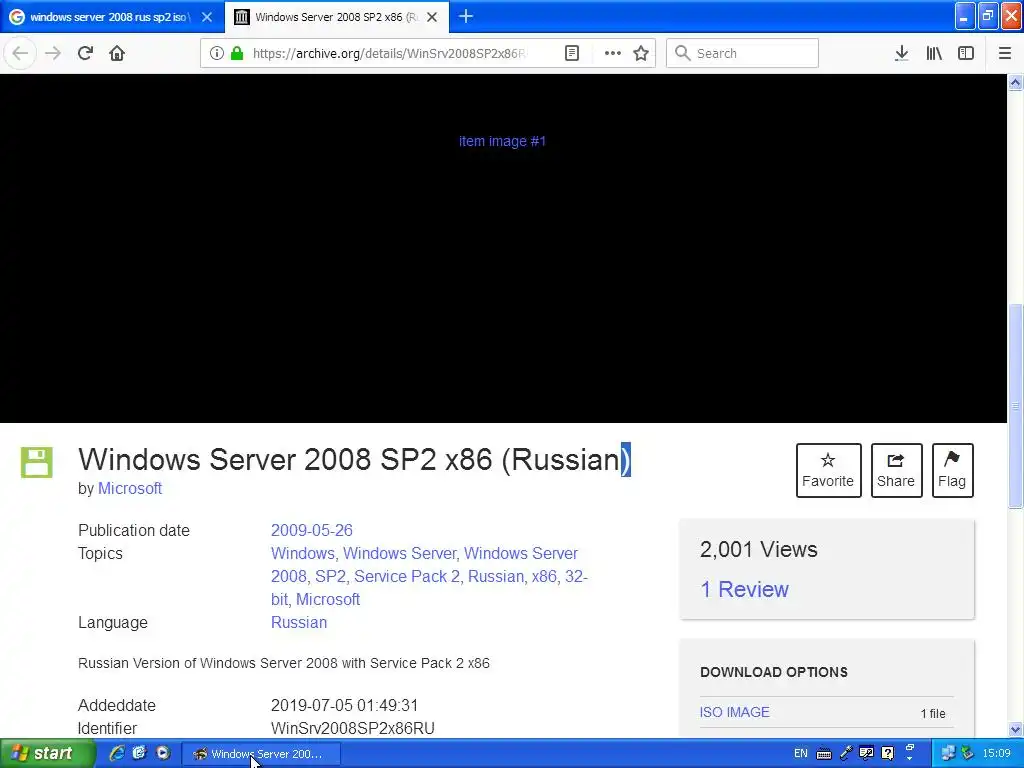Click the scrollbar up arrow
1024x768 pixels.
(x=1016, y=82)
